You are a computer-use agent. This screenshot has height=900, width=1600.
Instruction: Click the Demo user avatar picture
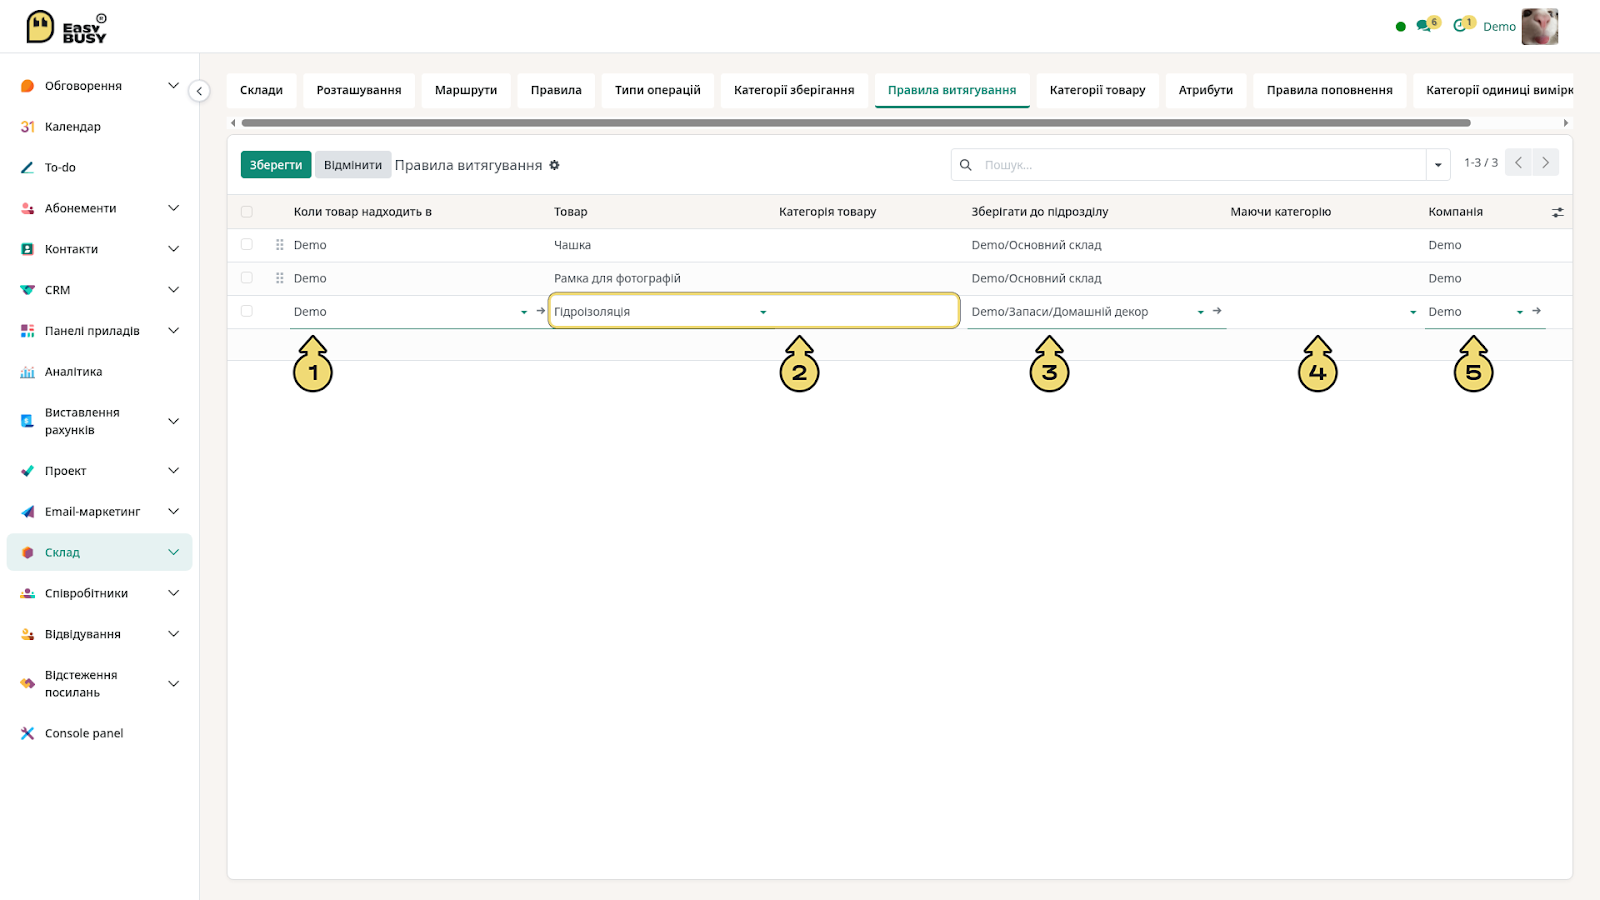point(1540,26)
